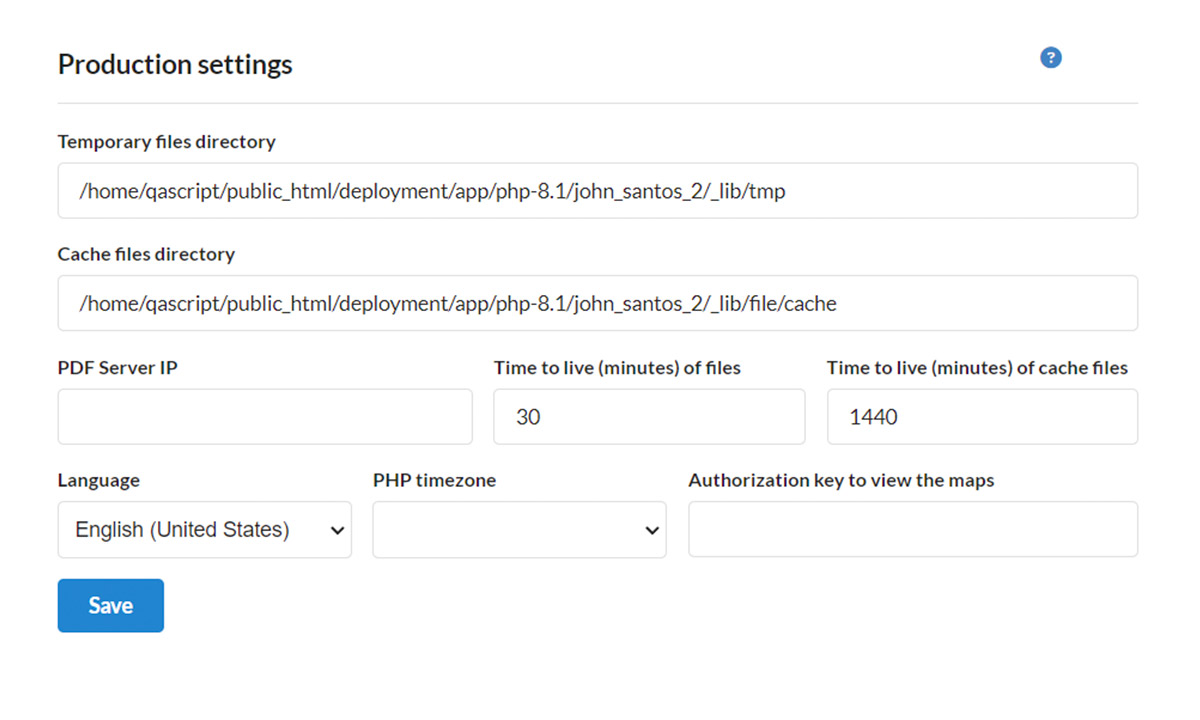Click the "Authorization key to view the maps" label
This screenshot has height=720, width=1200.
coord(841,480)
